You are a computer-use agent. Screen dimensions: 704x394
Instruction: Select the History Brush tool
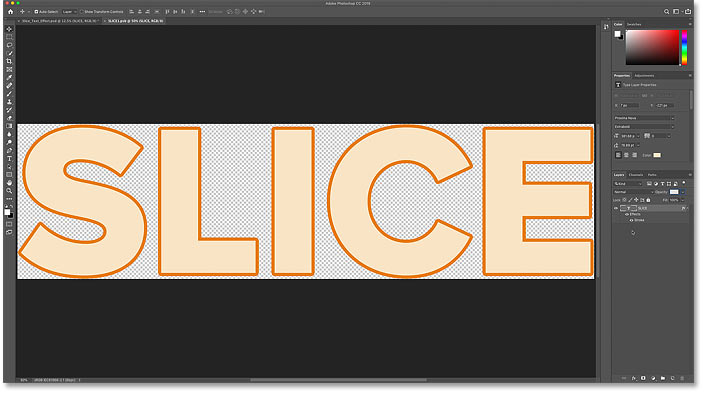pyautogui.click(x=9, y=110)
